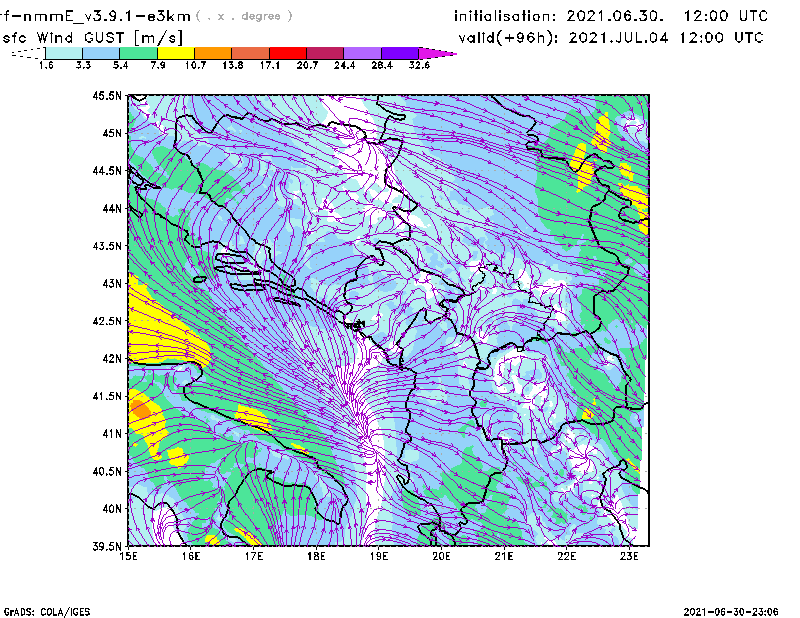
Task: Click the legend value 17.1
Action: coord(270,65)
